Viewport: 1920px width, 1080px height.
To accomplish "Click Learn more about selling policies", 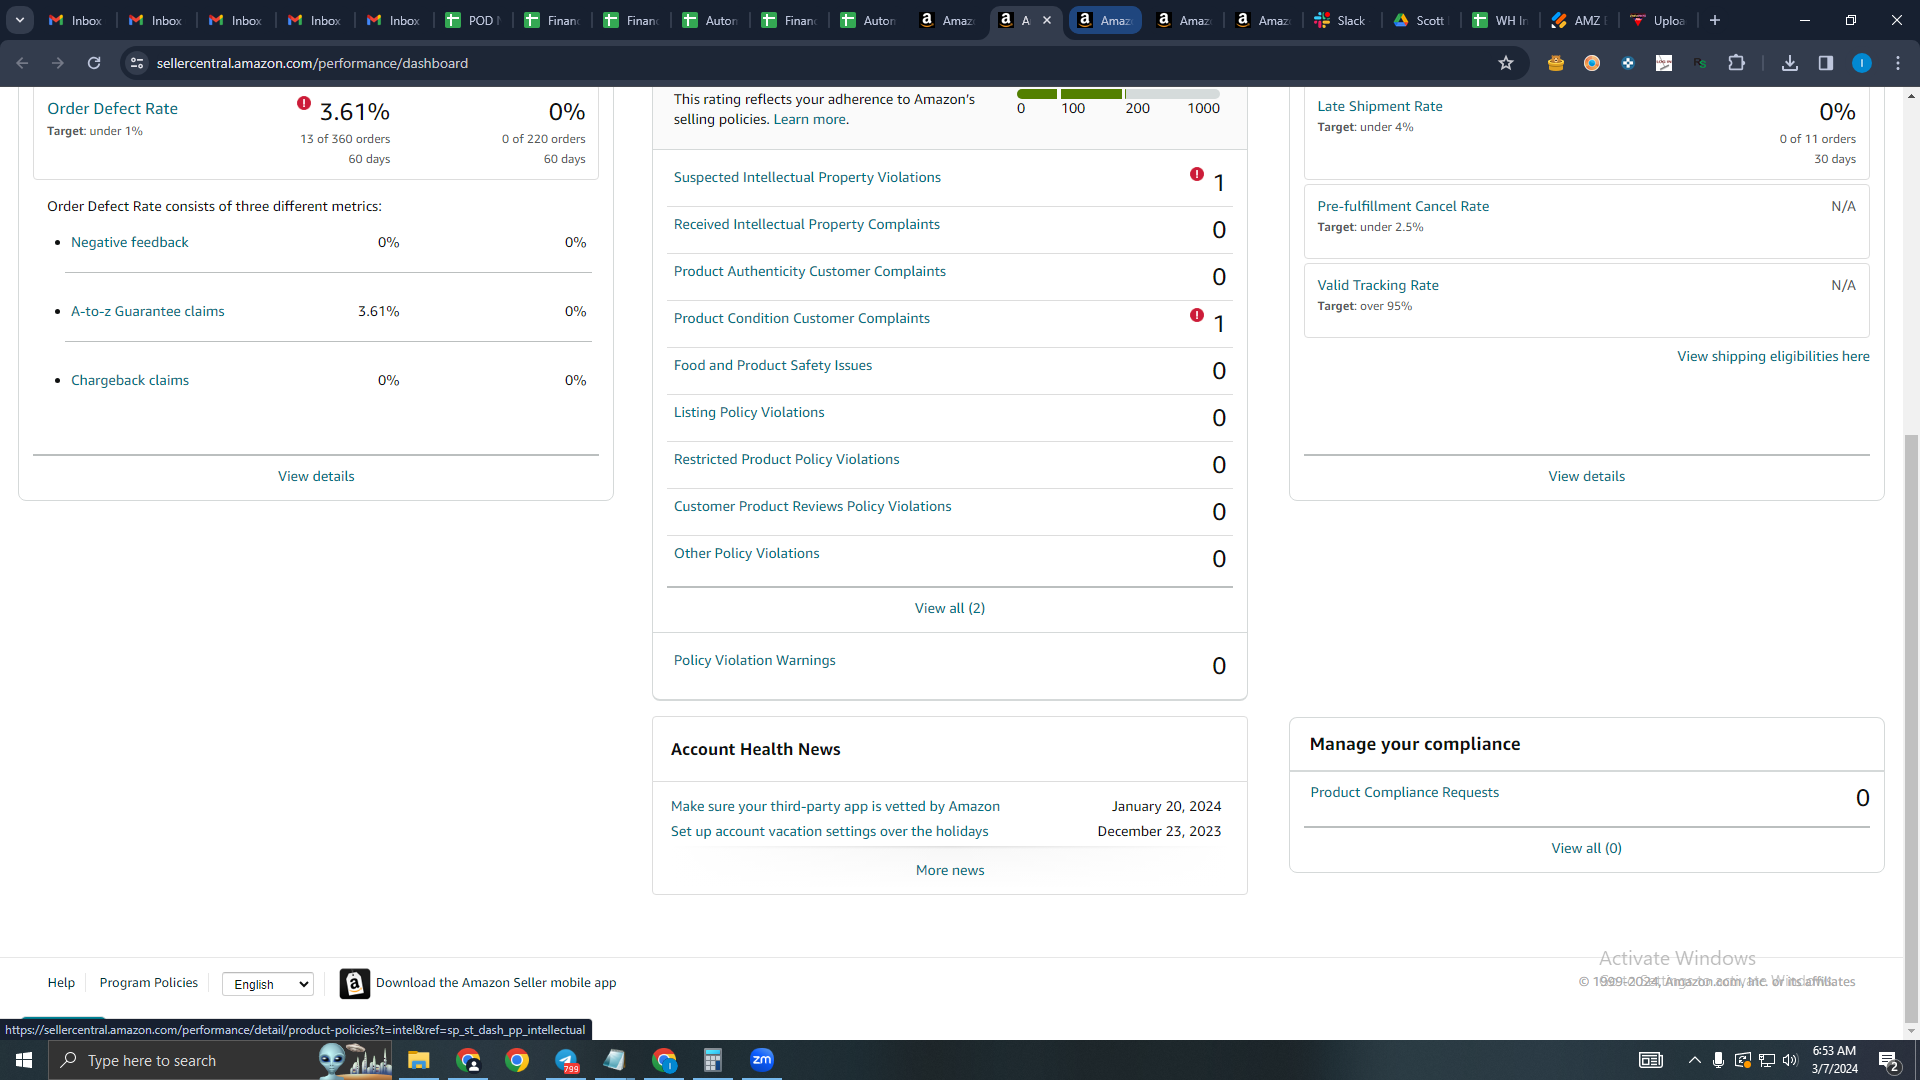I will tap(810, 119).
